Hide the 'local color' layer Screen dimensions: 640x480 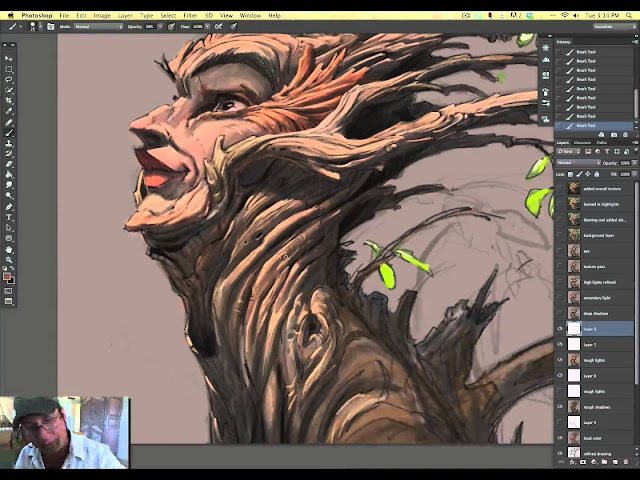(560, 438)
